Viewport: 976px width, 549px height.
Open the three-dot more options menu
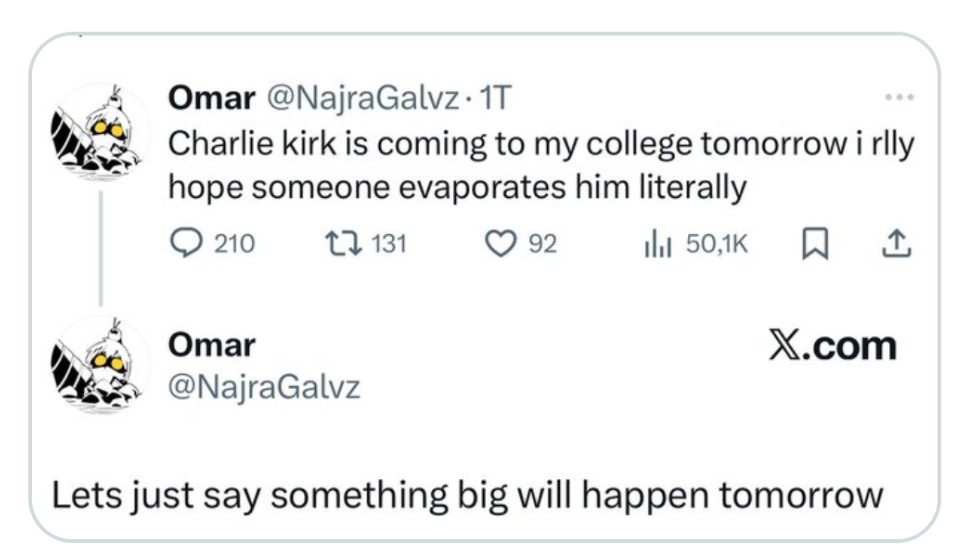pyautogui.click(x=898, y=100)
